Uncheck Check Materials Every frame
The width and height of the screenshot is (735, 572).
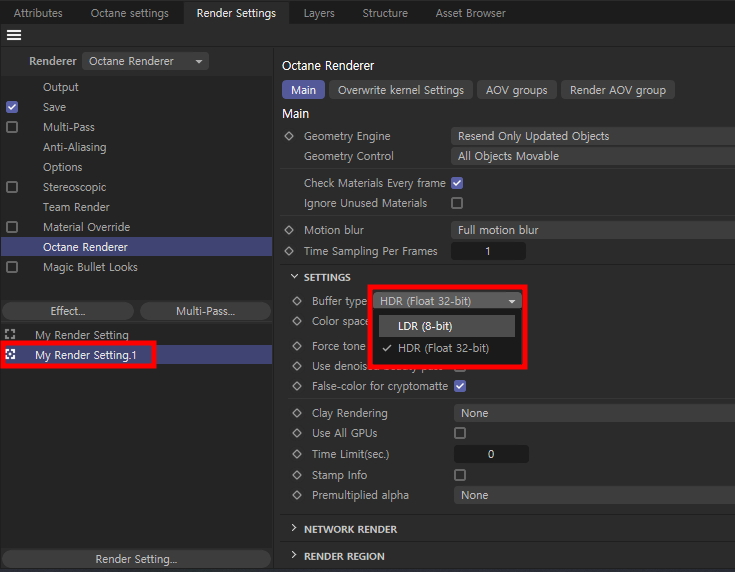coord(457,183)
